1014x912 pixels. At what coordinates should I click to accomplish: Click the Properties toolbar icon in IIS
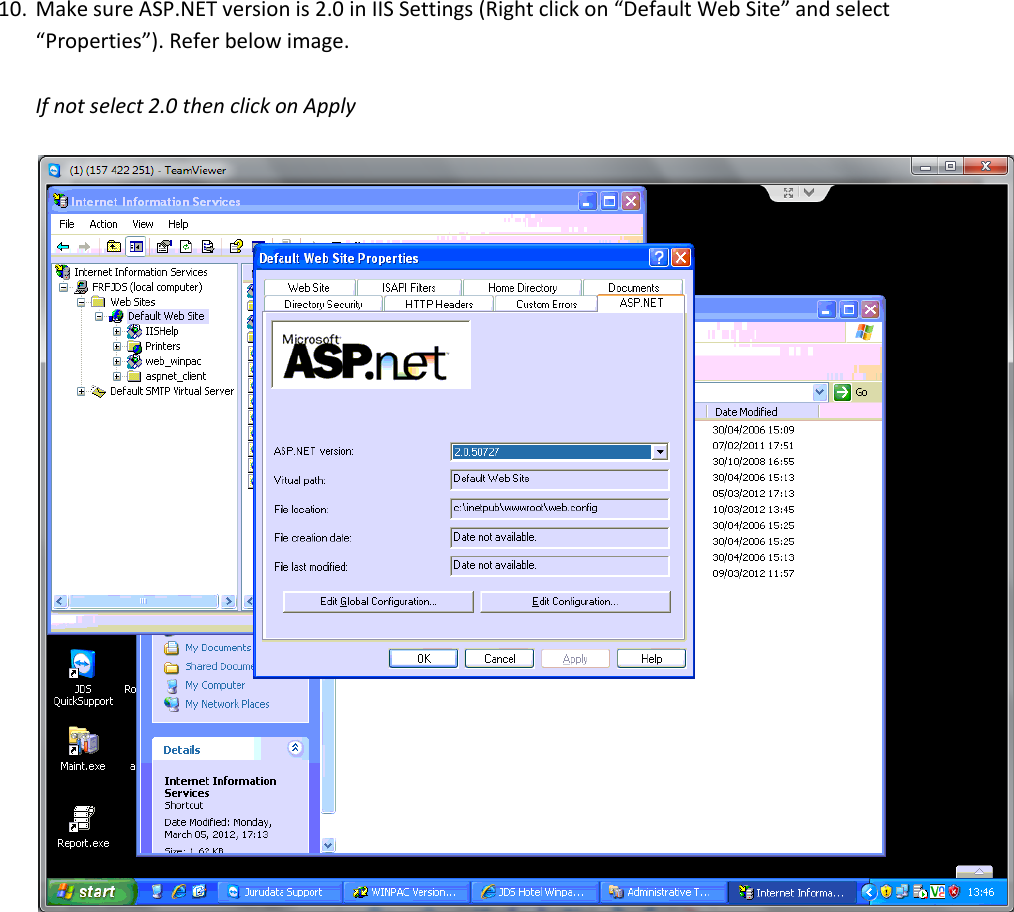[x=164, y=246]
